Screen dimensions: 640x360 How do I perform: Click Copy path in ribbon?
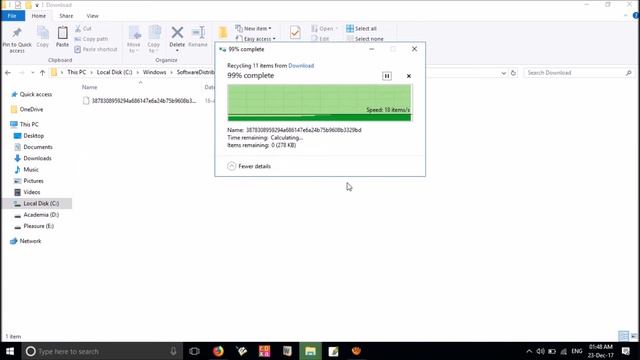coord(91,39)
